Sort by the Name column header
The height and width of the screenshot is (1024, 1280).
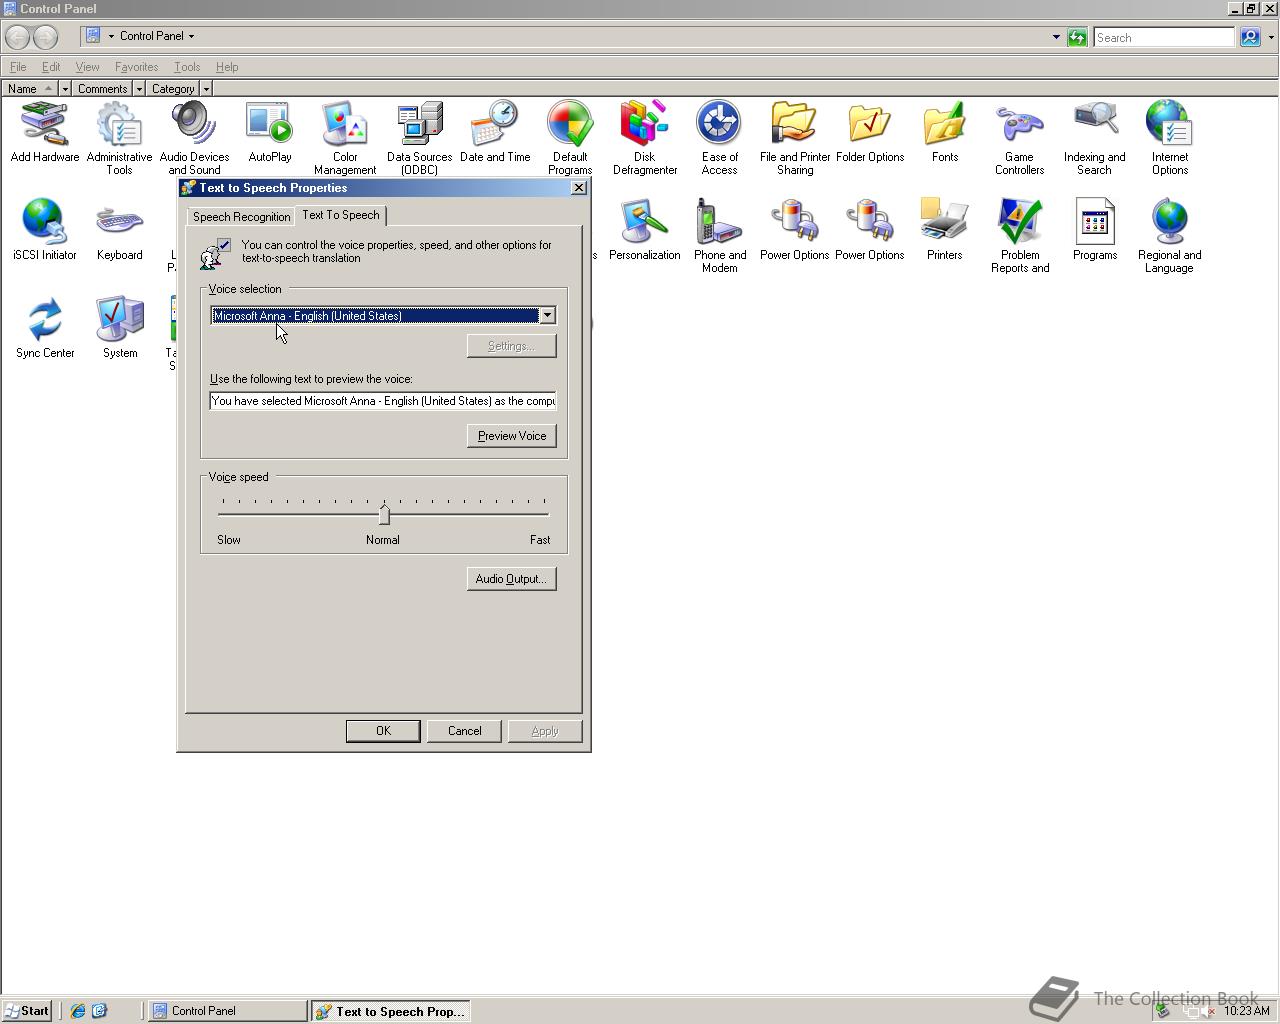point(30,89)
